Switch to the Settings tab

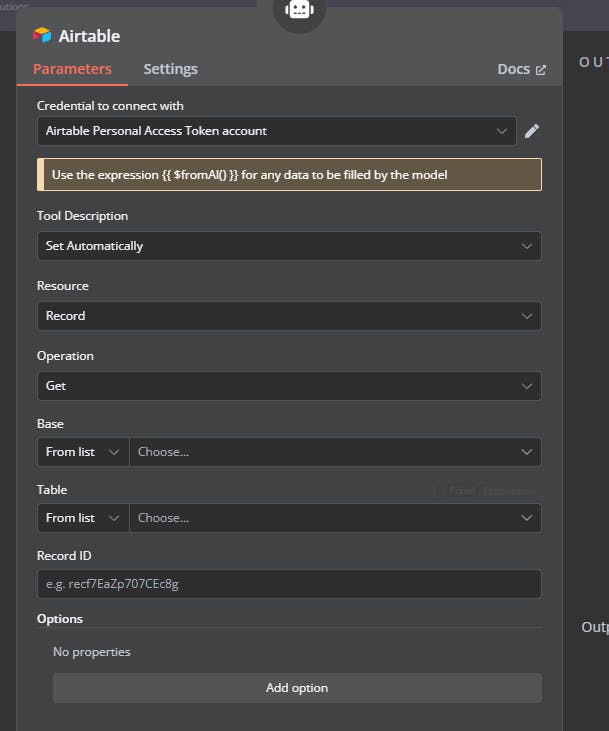[x=170, y=69]
